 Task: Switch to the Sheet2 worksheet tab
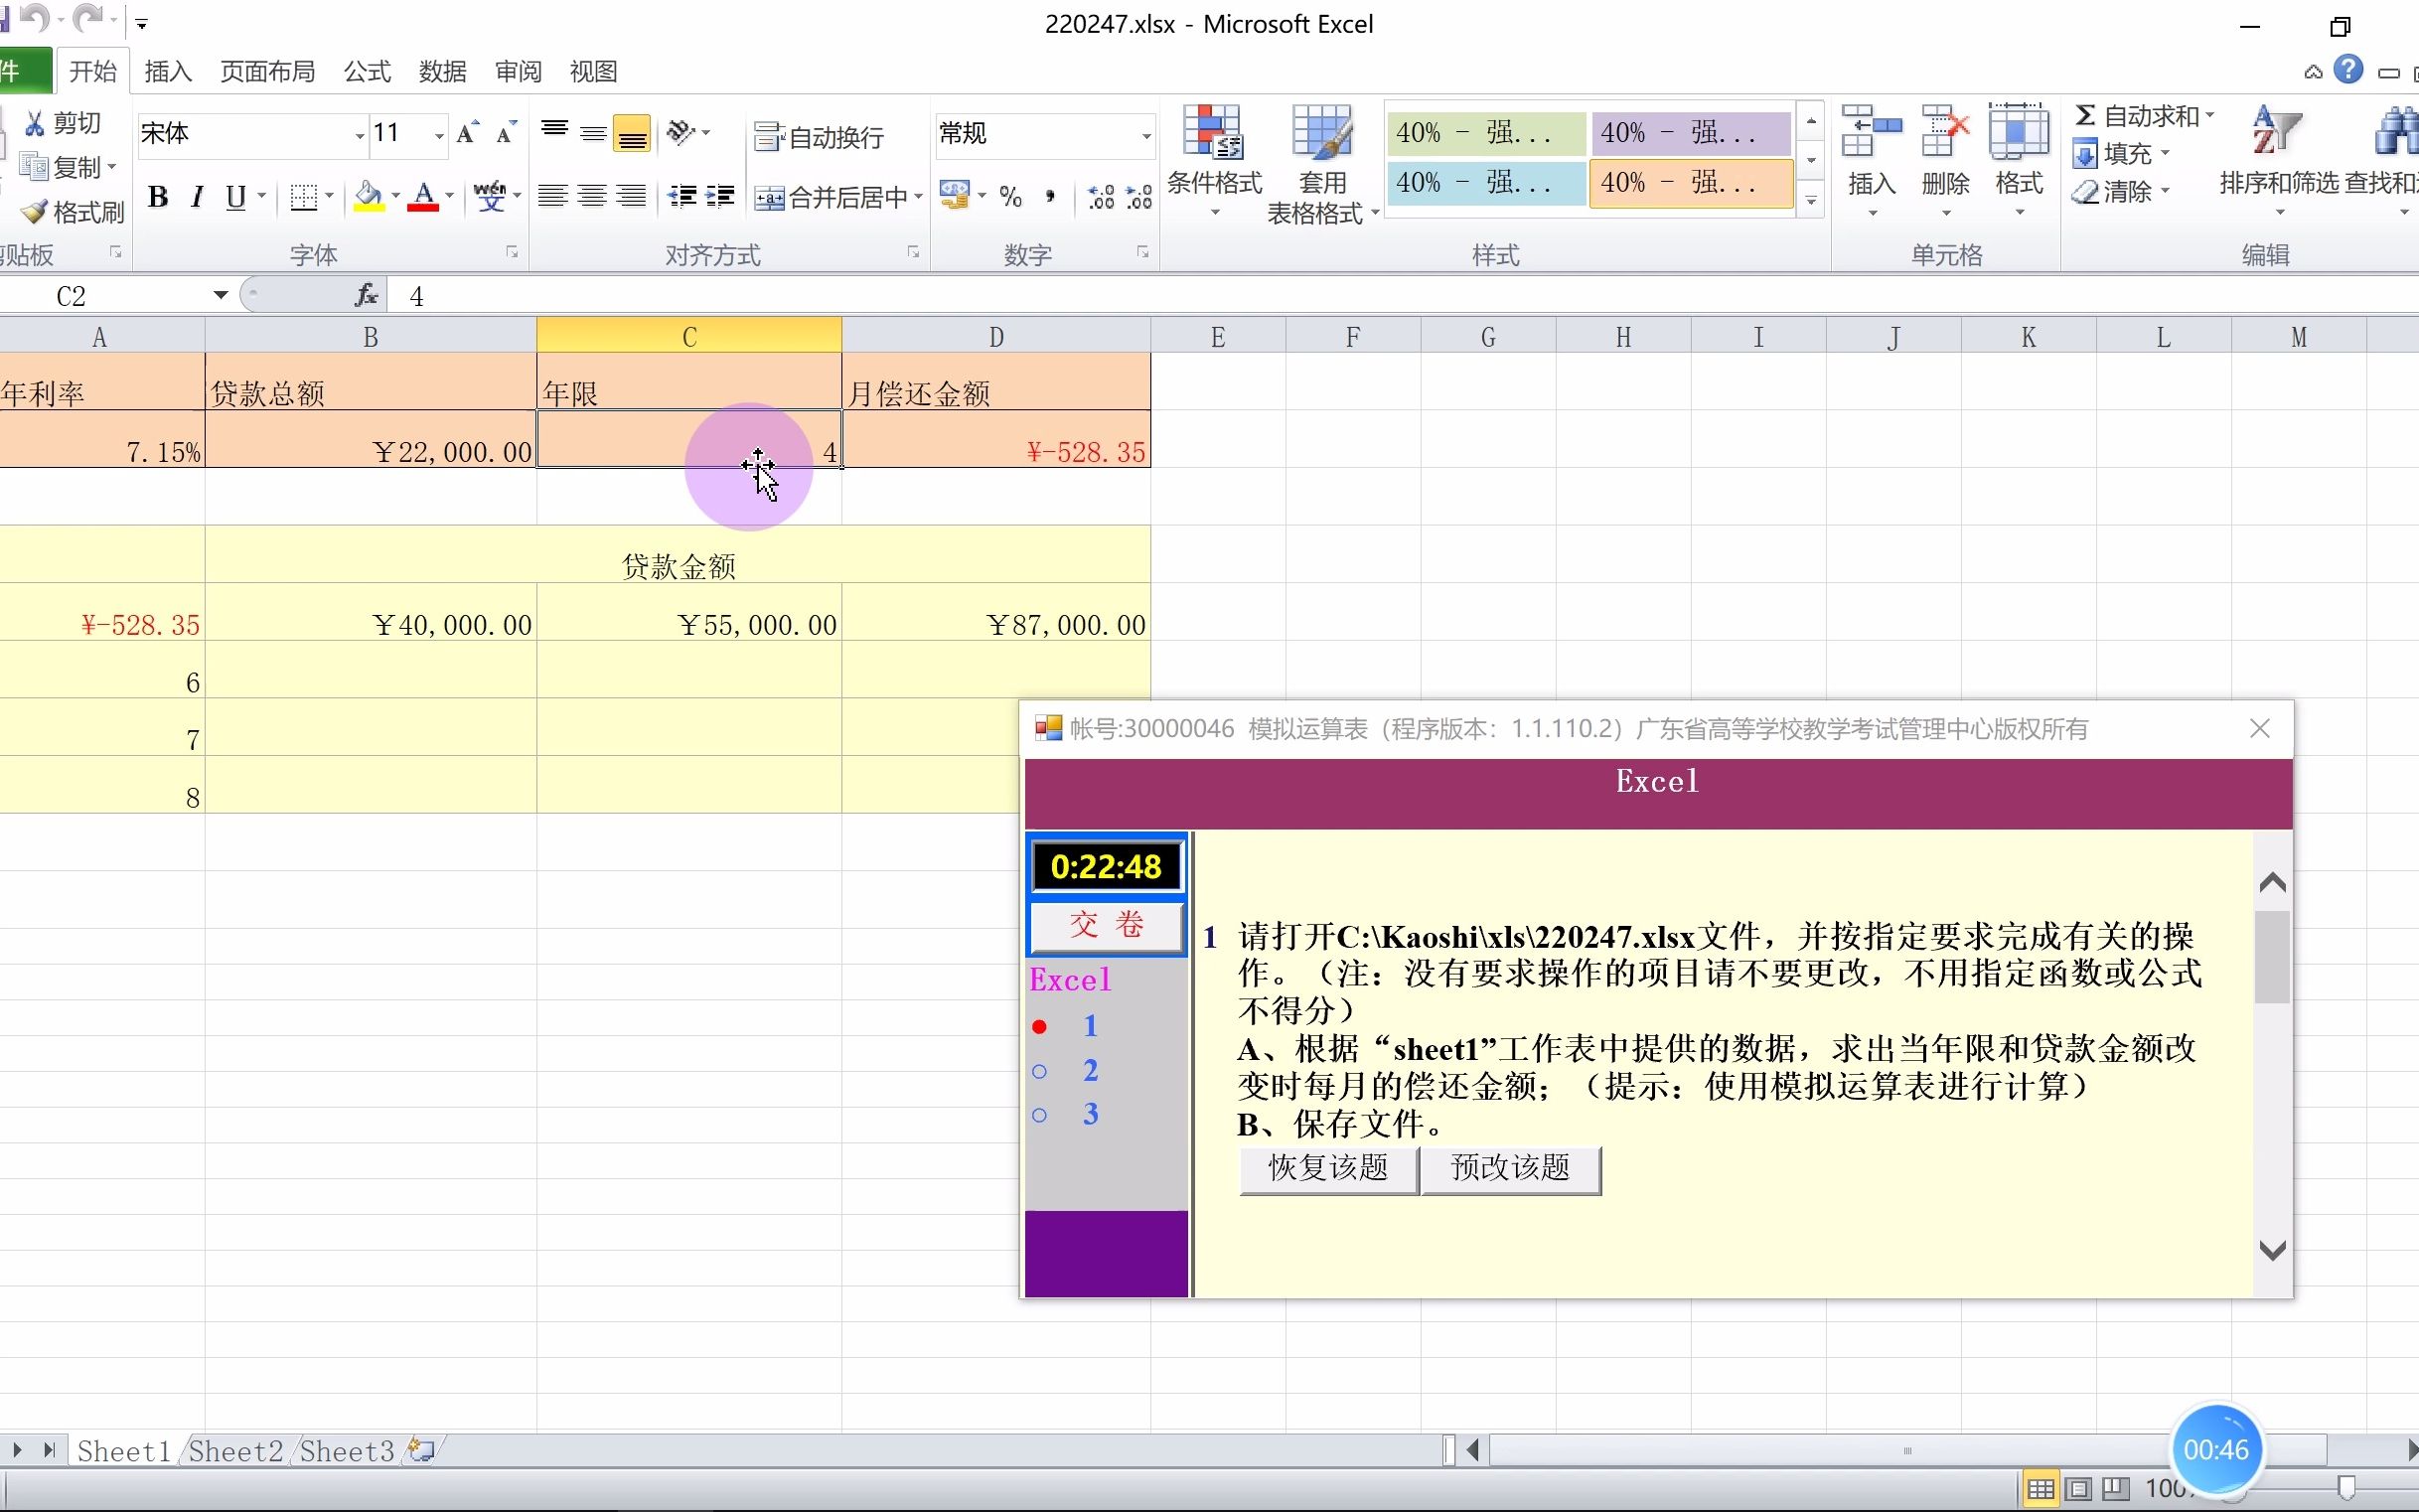(236, 1450)
